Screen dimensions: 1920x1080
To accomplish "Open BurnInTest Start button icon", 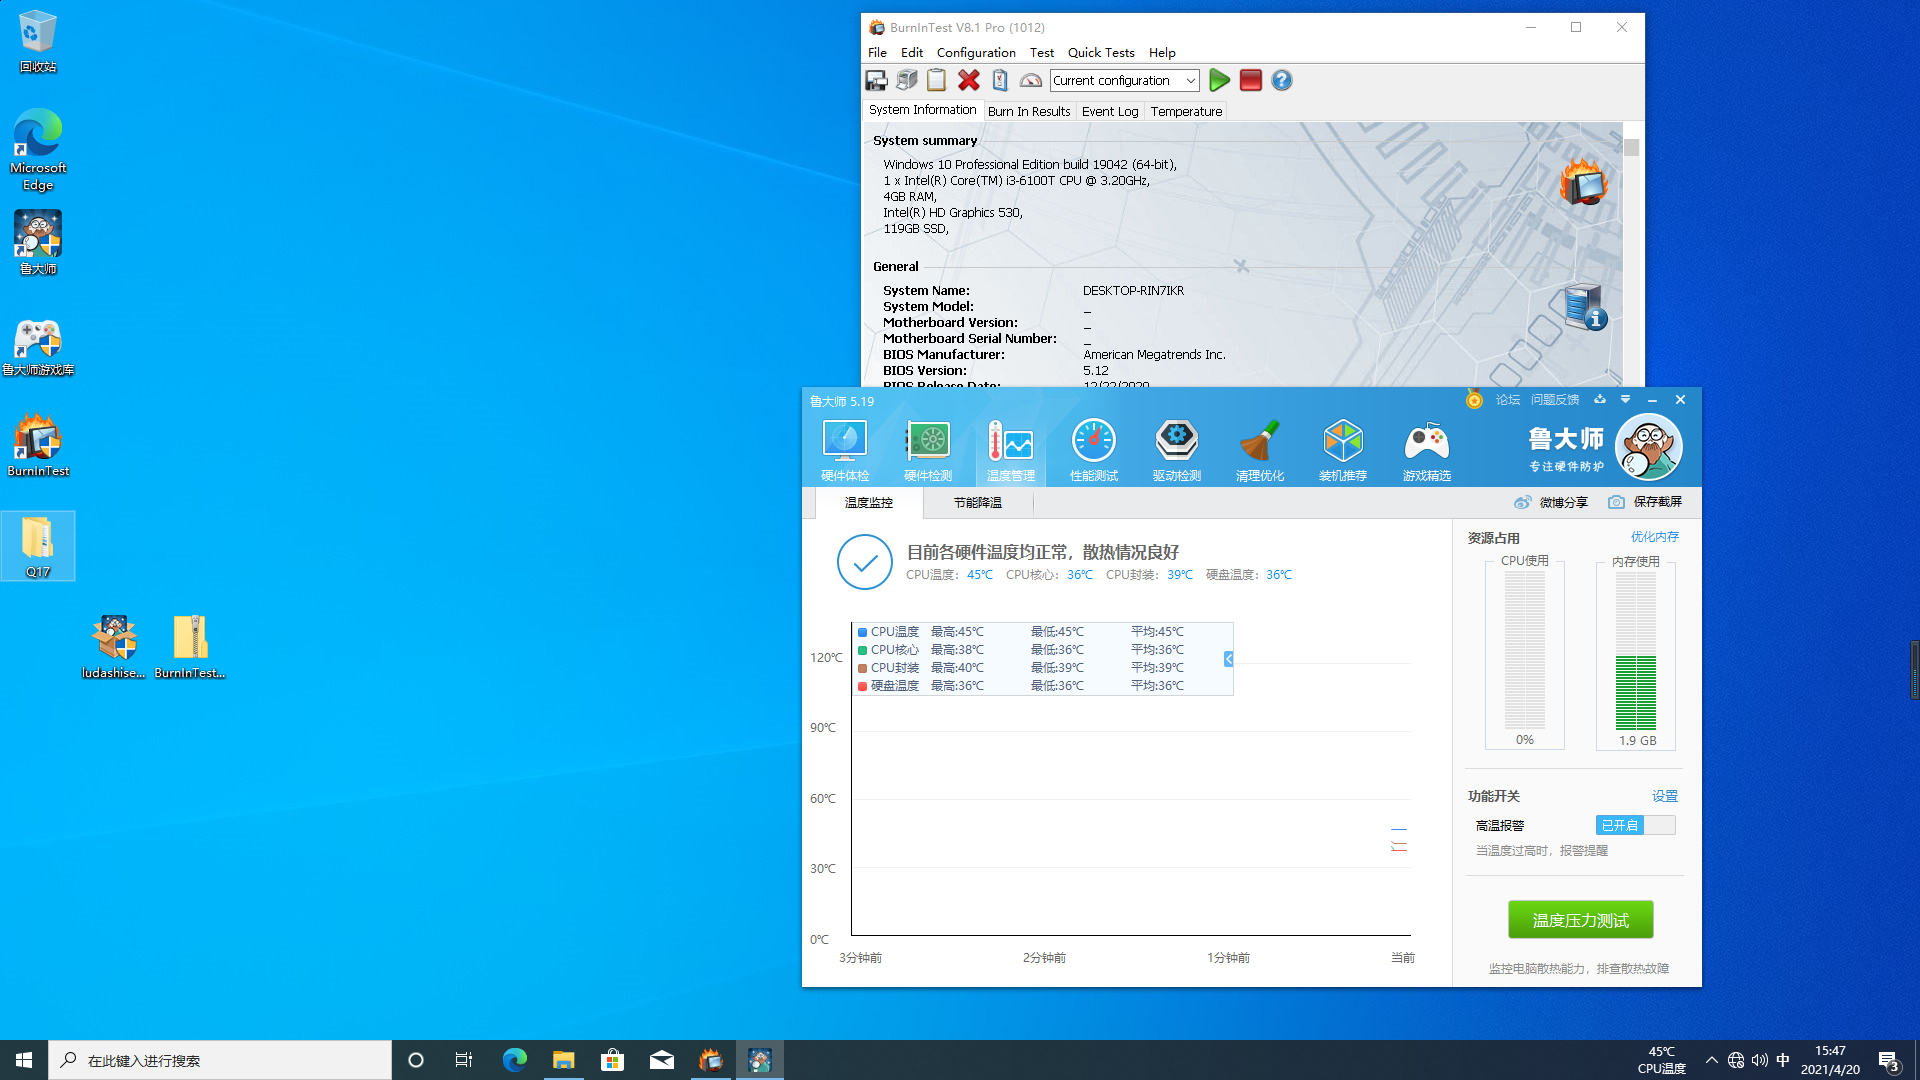I will pyautogui.click(x=1218, y=80).
